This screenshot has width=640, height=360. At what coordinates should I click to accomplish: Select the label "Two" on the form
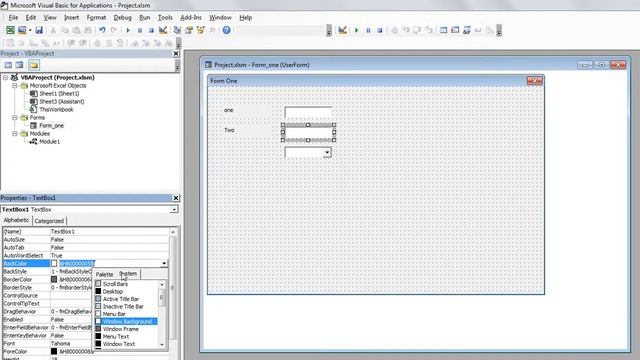click(x=229, y=130)
